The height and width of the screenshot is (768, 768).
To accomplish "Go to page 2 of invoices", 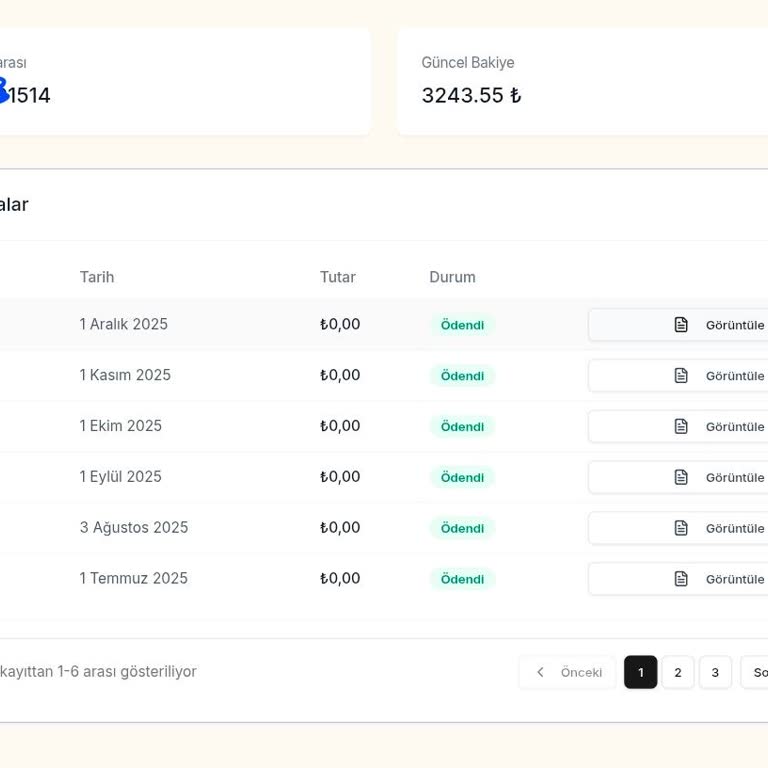I will 677,672.
